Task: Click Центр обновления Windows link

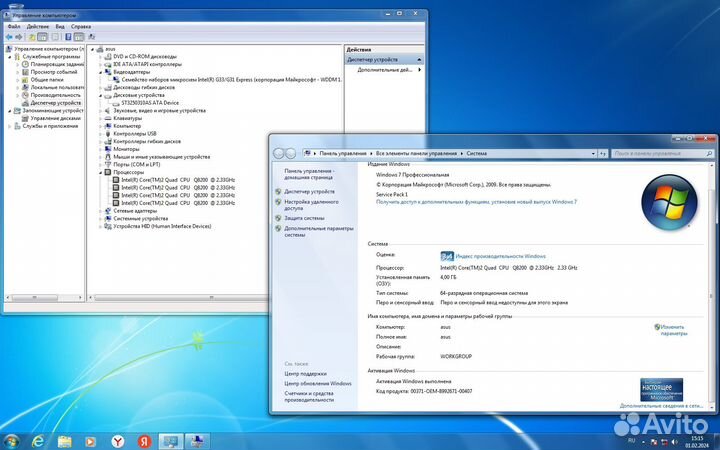Action: pyautogui.click(x=317, y=383)
